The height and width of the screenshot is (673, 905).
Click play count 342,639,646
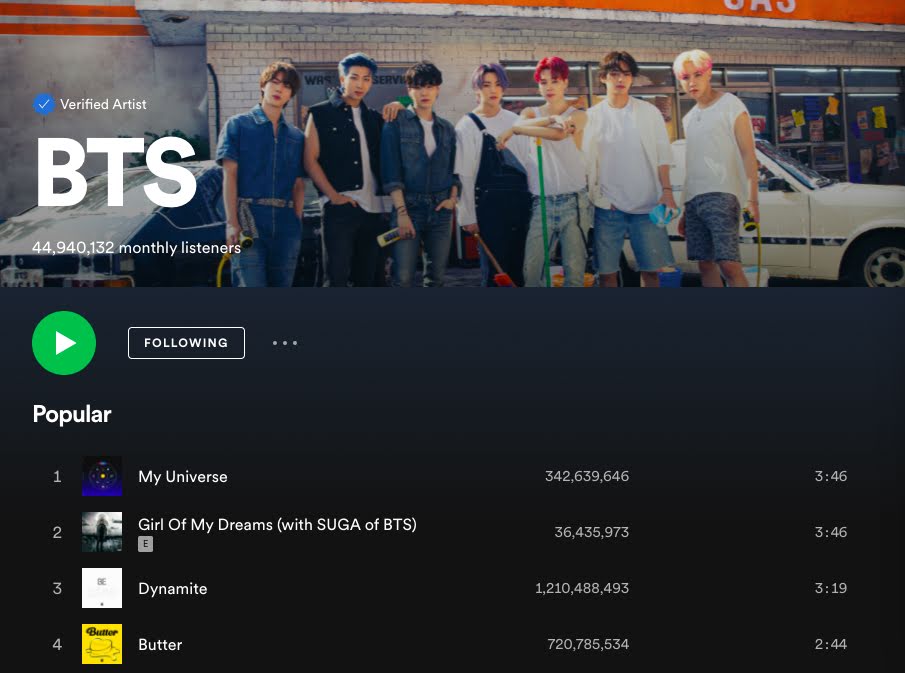[587, 476]
